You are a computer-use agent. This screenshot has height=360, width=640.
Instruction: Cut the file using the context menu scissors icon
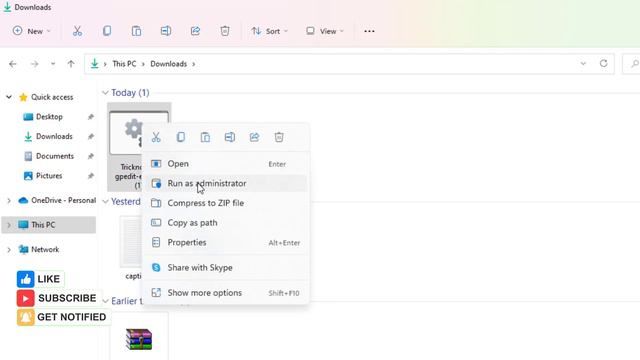(x=156, y=137)
